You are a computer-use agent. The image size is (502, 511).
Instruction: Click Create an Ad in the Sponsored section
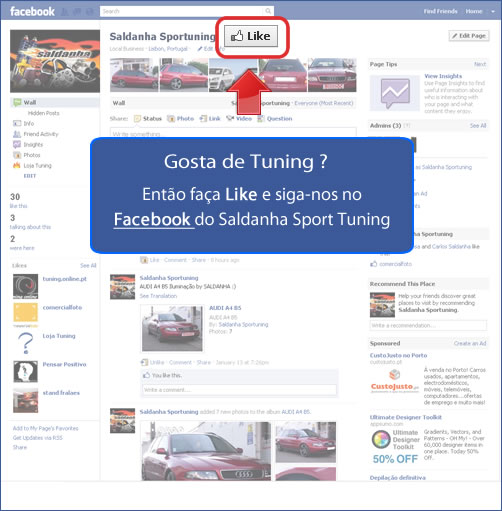pyautogui.click(x=470, y=343)
